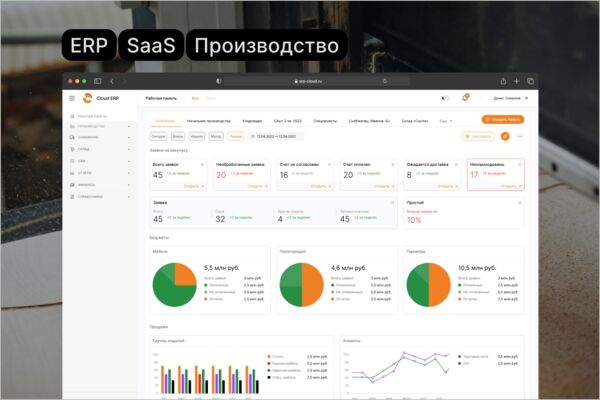The height and width of the screenshot is (400, 600).
Task: Expand the Производство sidebar section arrow
Action: click(x=129, y=126)
